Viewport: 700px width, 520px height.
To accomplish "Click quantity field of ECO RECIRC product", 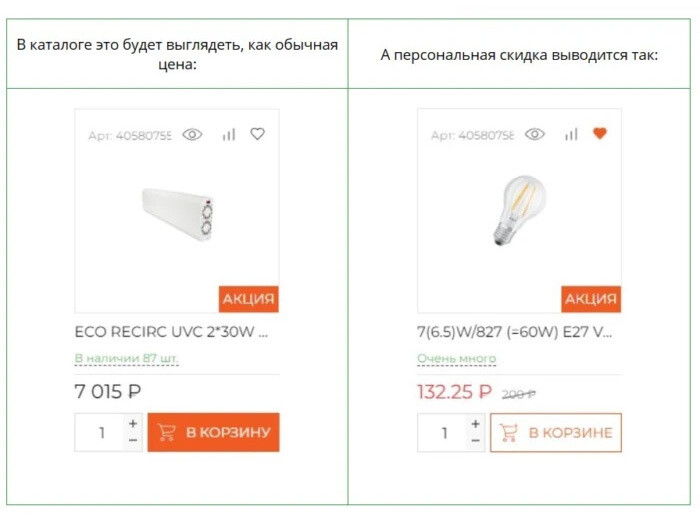I will click(x=101, y=432).
